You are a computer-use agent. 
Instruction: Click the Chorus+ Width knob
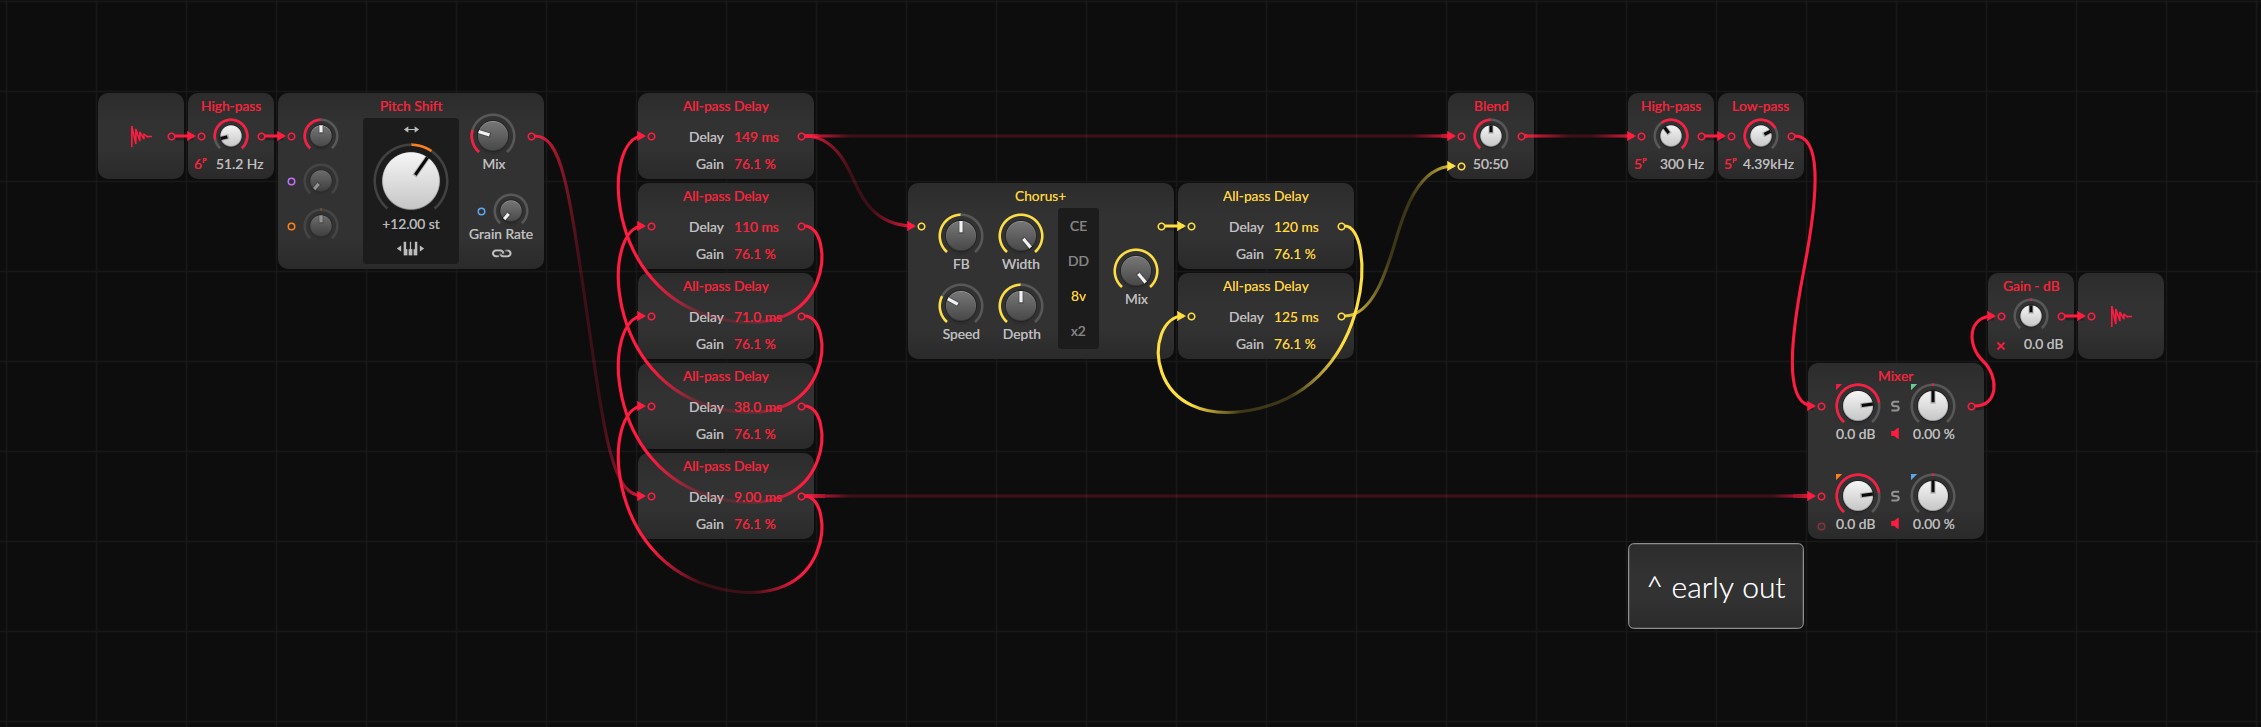[1021, 235]
